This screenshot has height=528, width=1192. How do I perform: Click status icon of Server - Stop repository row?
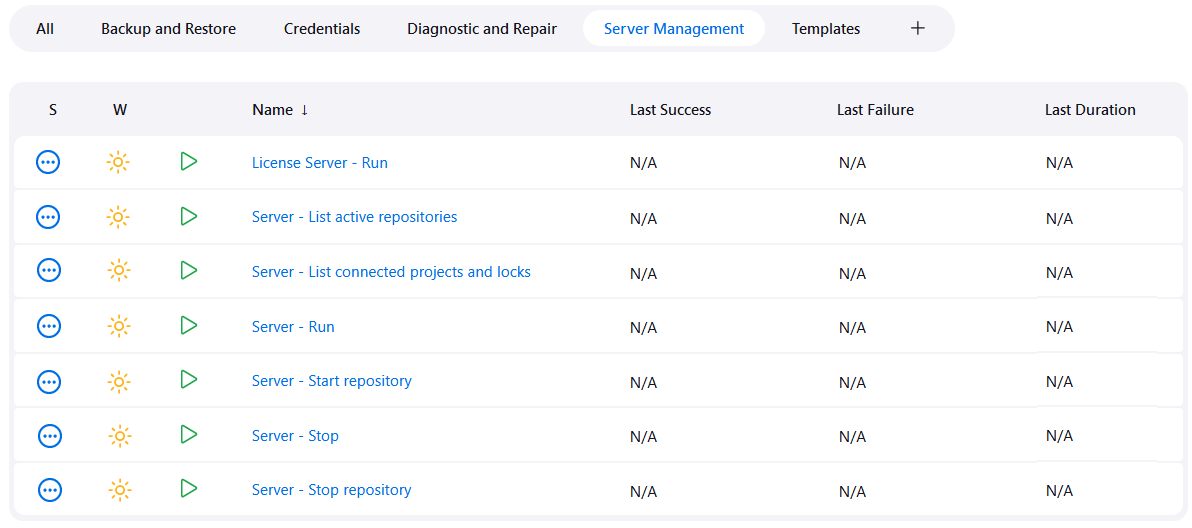[x=49, y=490]
